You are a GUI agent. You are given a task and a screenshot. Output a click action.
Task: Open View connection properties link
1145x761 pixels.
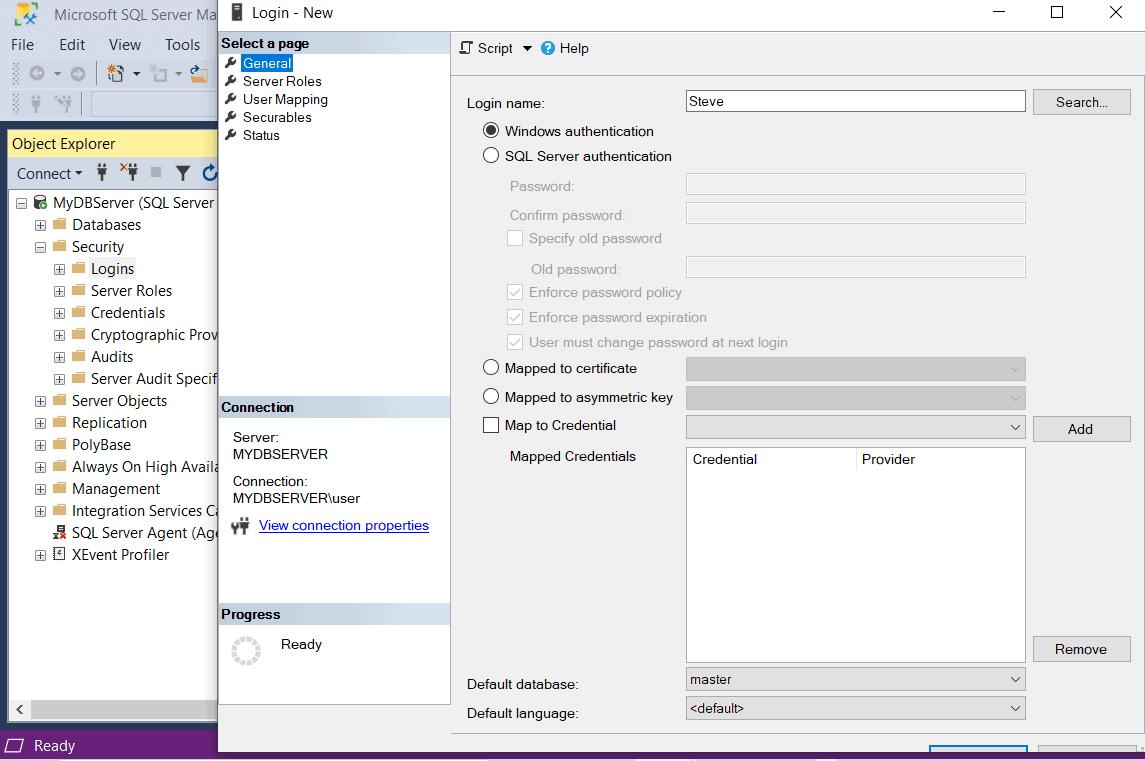coord(343,525)
